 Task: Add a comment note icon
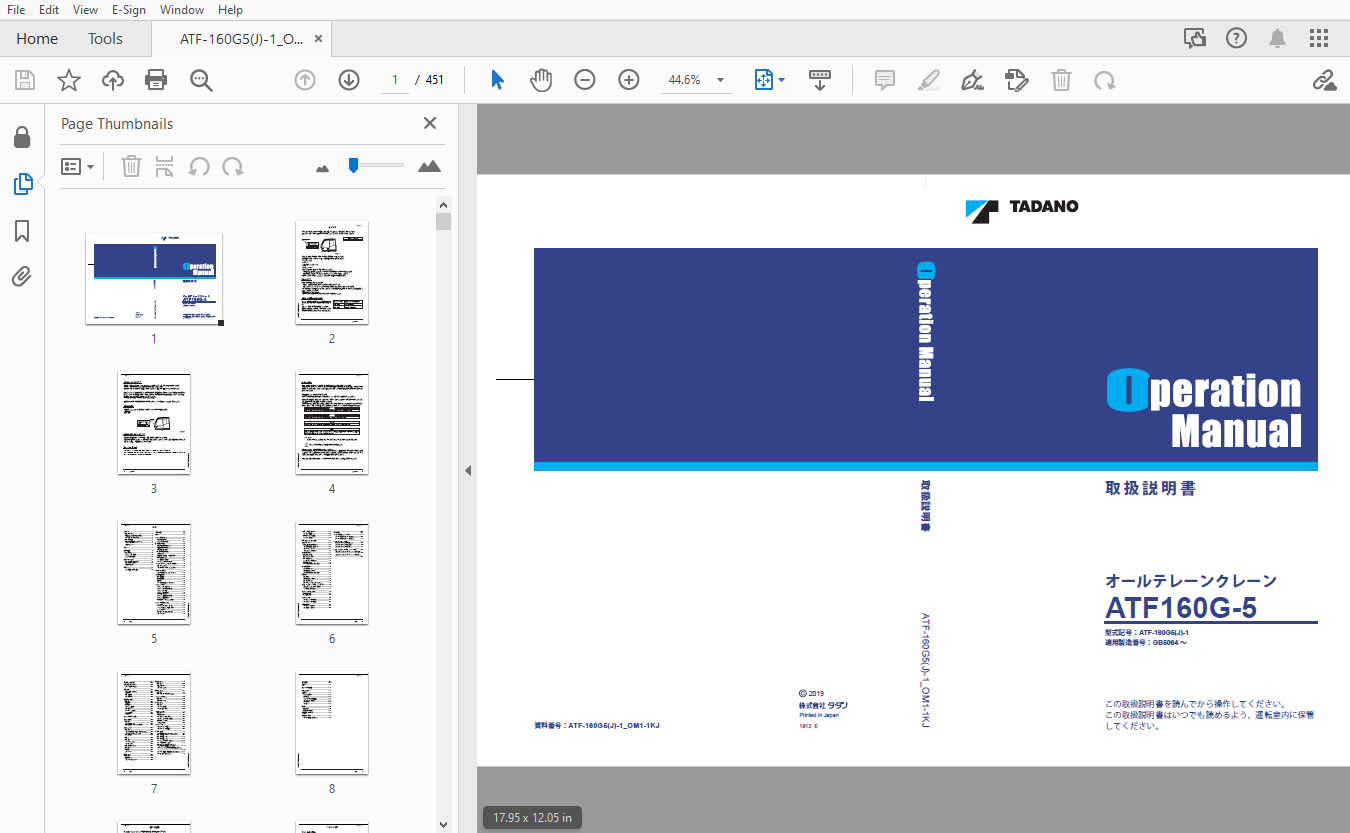coord(885,80)
